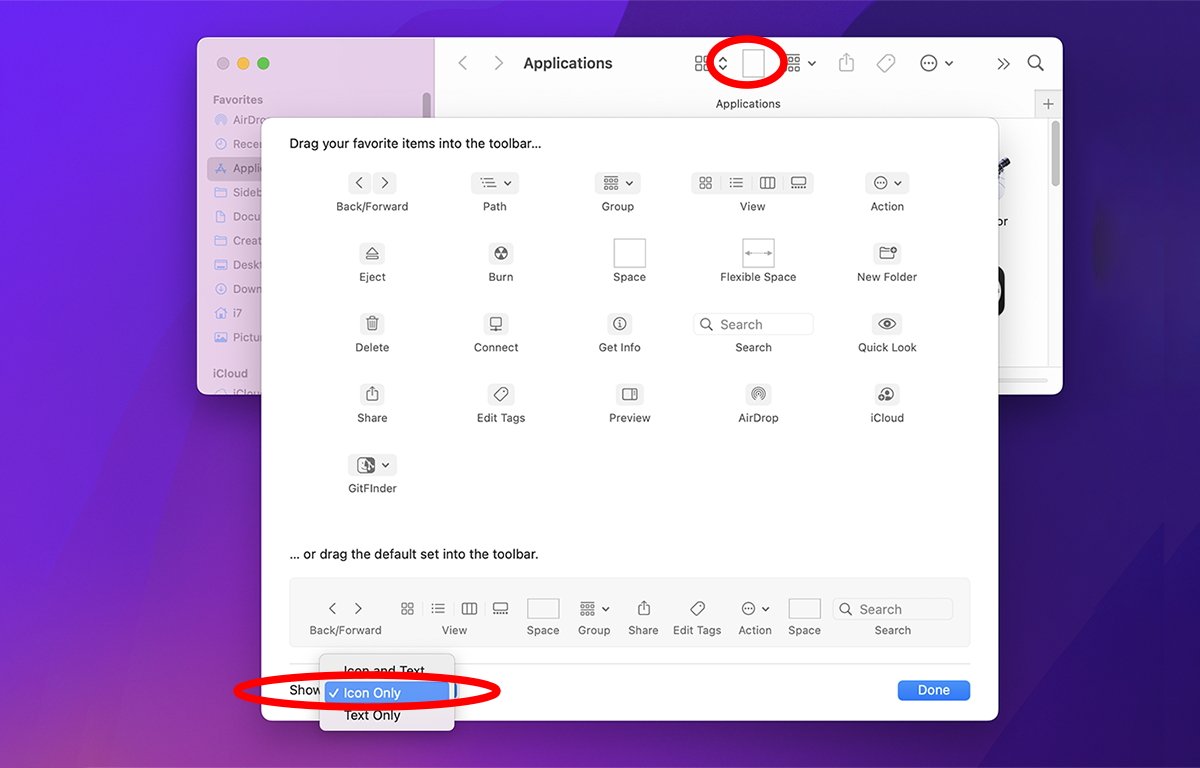Click the Quick Look eye icon
This screenshot has width=1200, height=768.
tap(886, 324)
